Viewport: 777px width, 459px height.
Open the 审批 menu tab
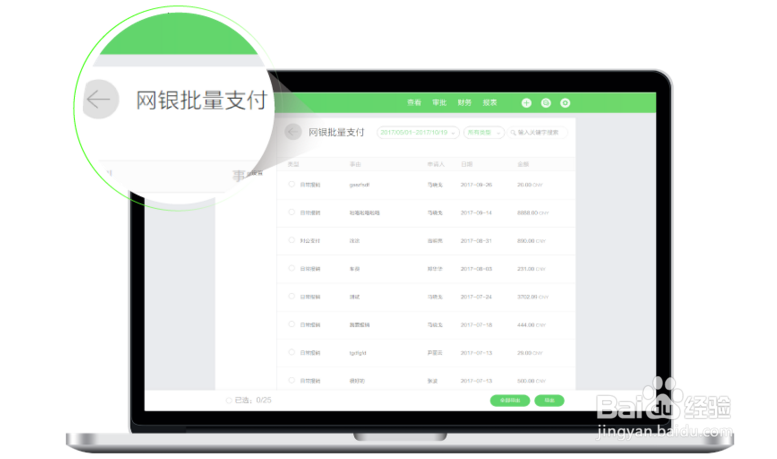(x=439, y=103)
